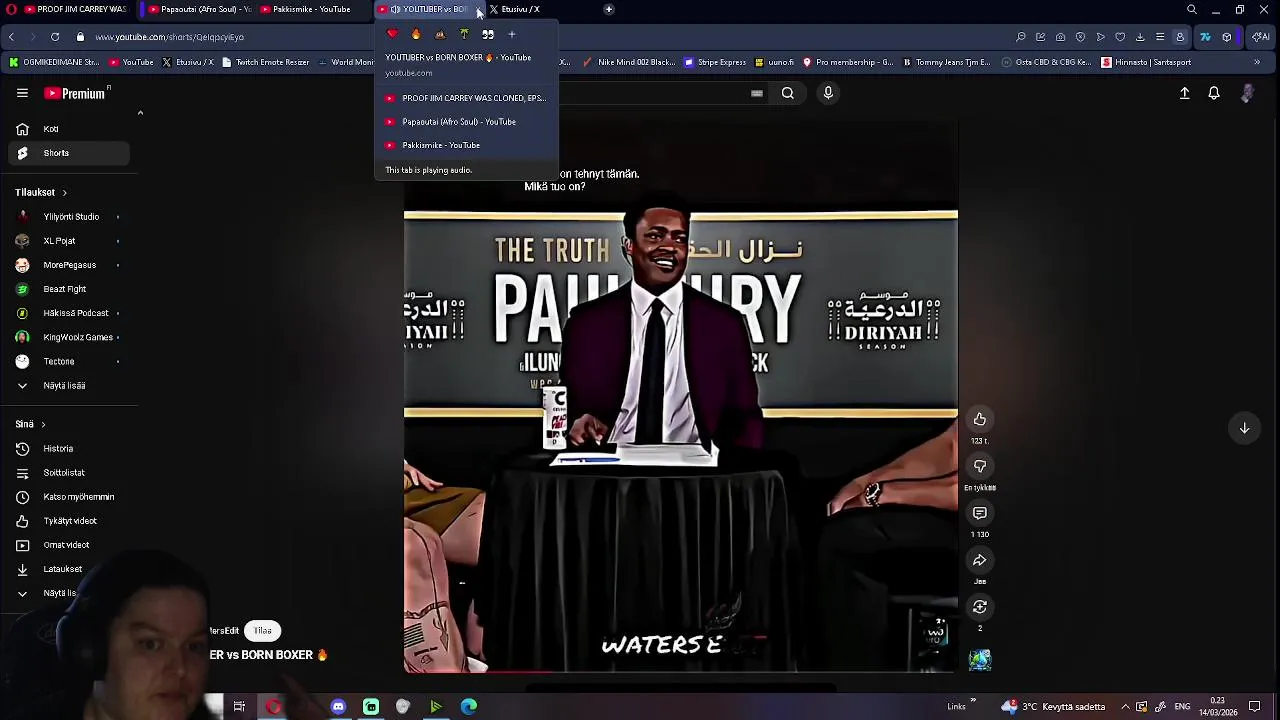Image resolution: width=1280 pixels, height=720 pixels.
Task: Open the Twitch Emote Resizer bookmark
Action: pyautogui.click(x=266, y=62)
